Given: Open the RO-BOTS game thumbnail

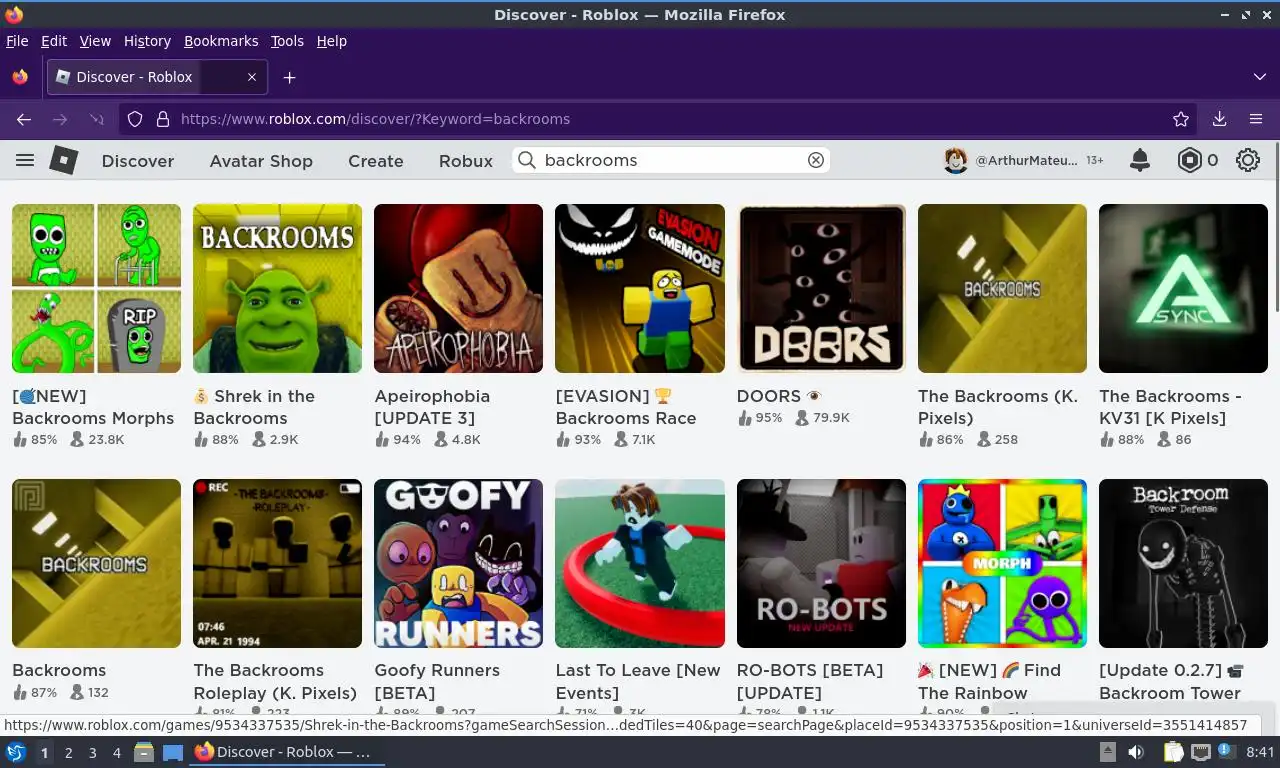Looking at the screenshot, I should pyautogui.click(x=821, y=563).
